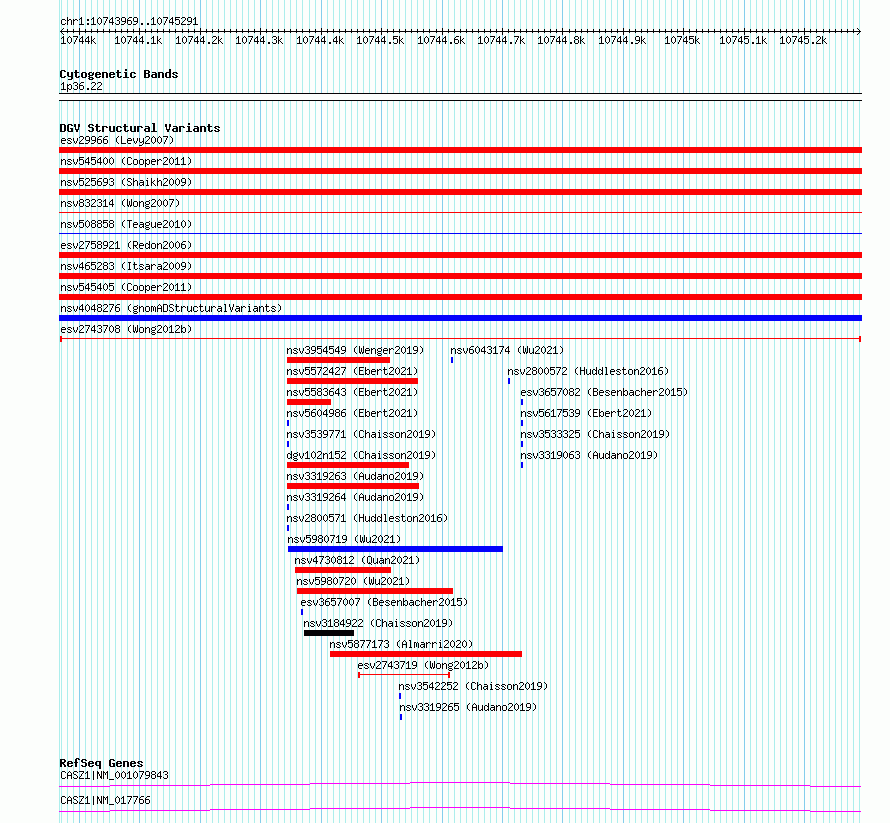Click the red bar under nsv5877173 (Almarri2020)

(426, 654)
